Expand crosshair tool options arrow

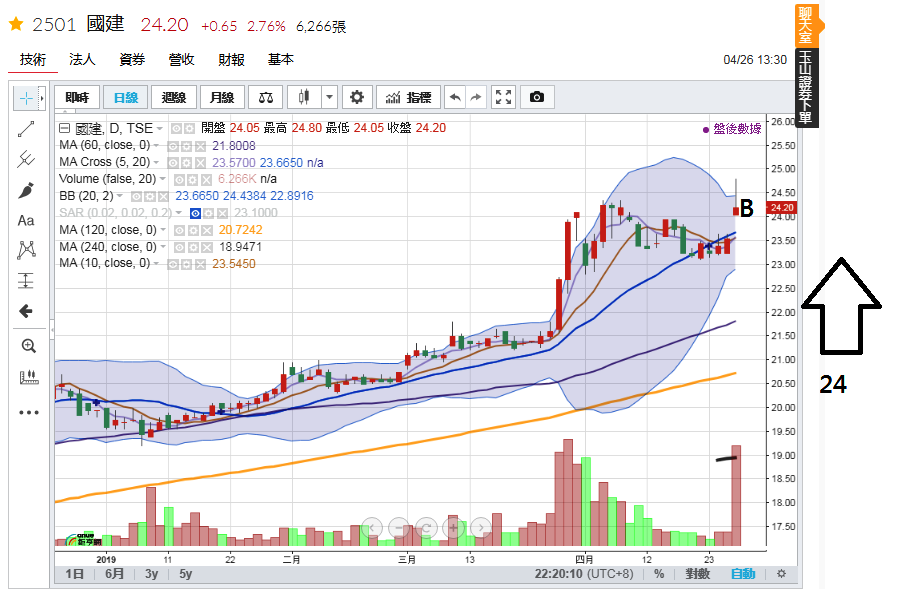[x=41, y=99]
